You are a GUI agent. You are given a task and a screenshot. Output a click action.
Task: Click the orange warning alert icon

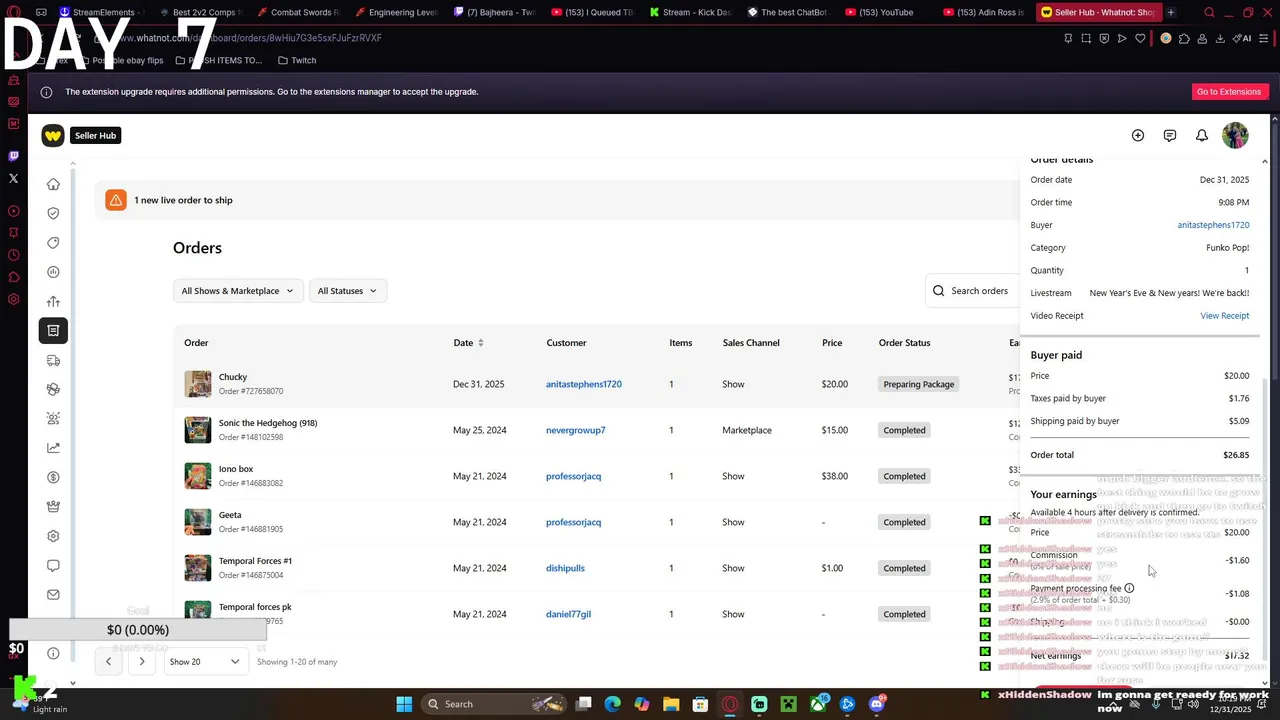coord(116,200)
